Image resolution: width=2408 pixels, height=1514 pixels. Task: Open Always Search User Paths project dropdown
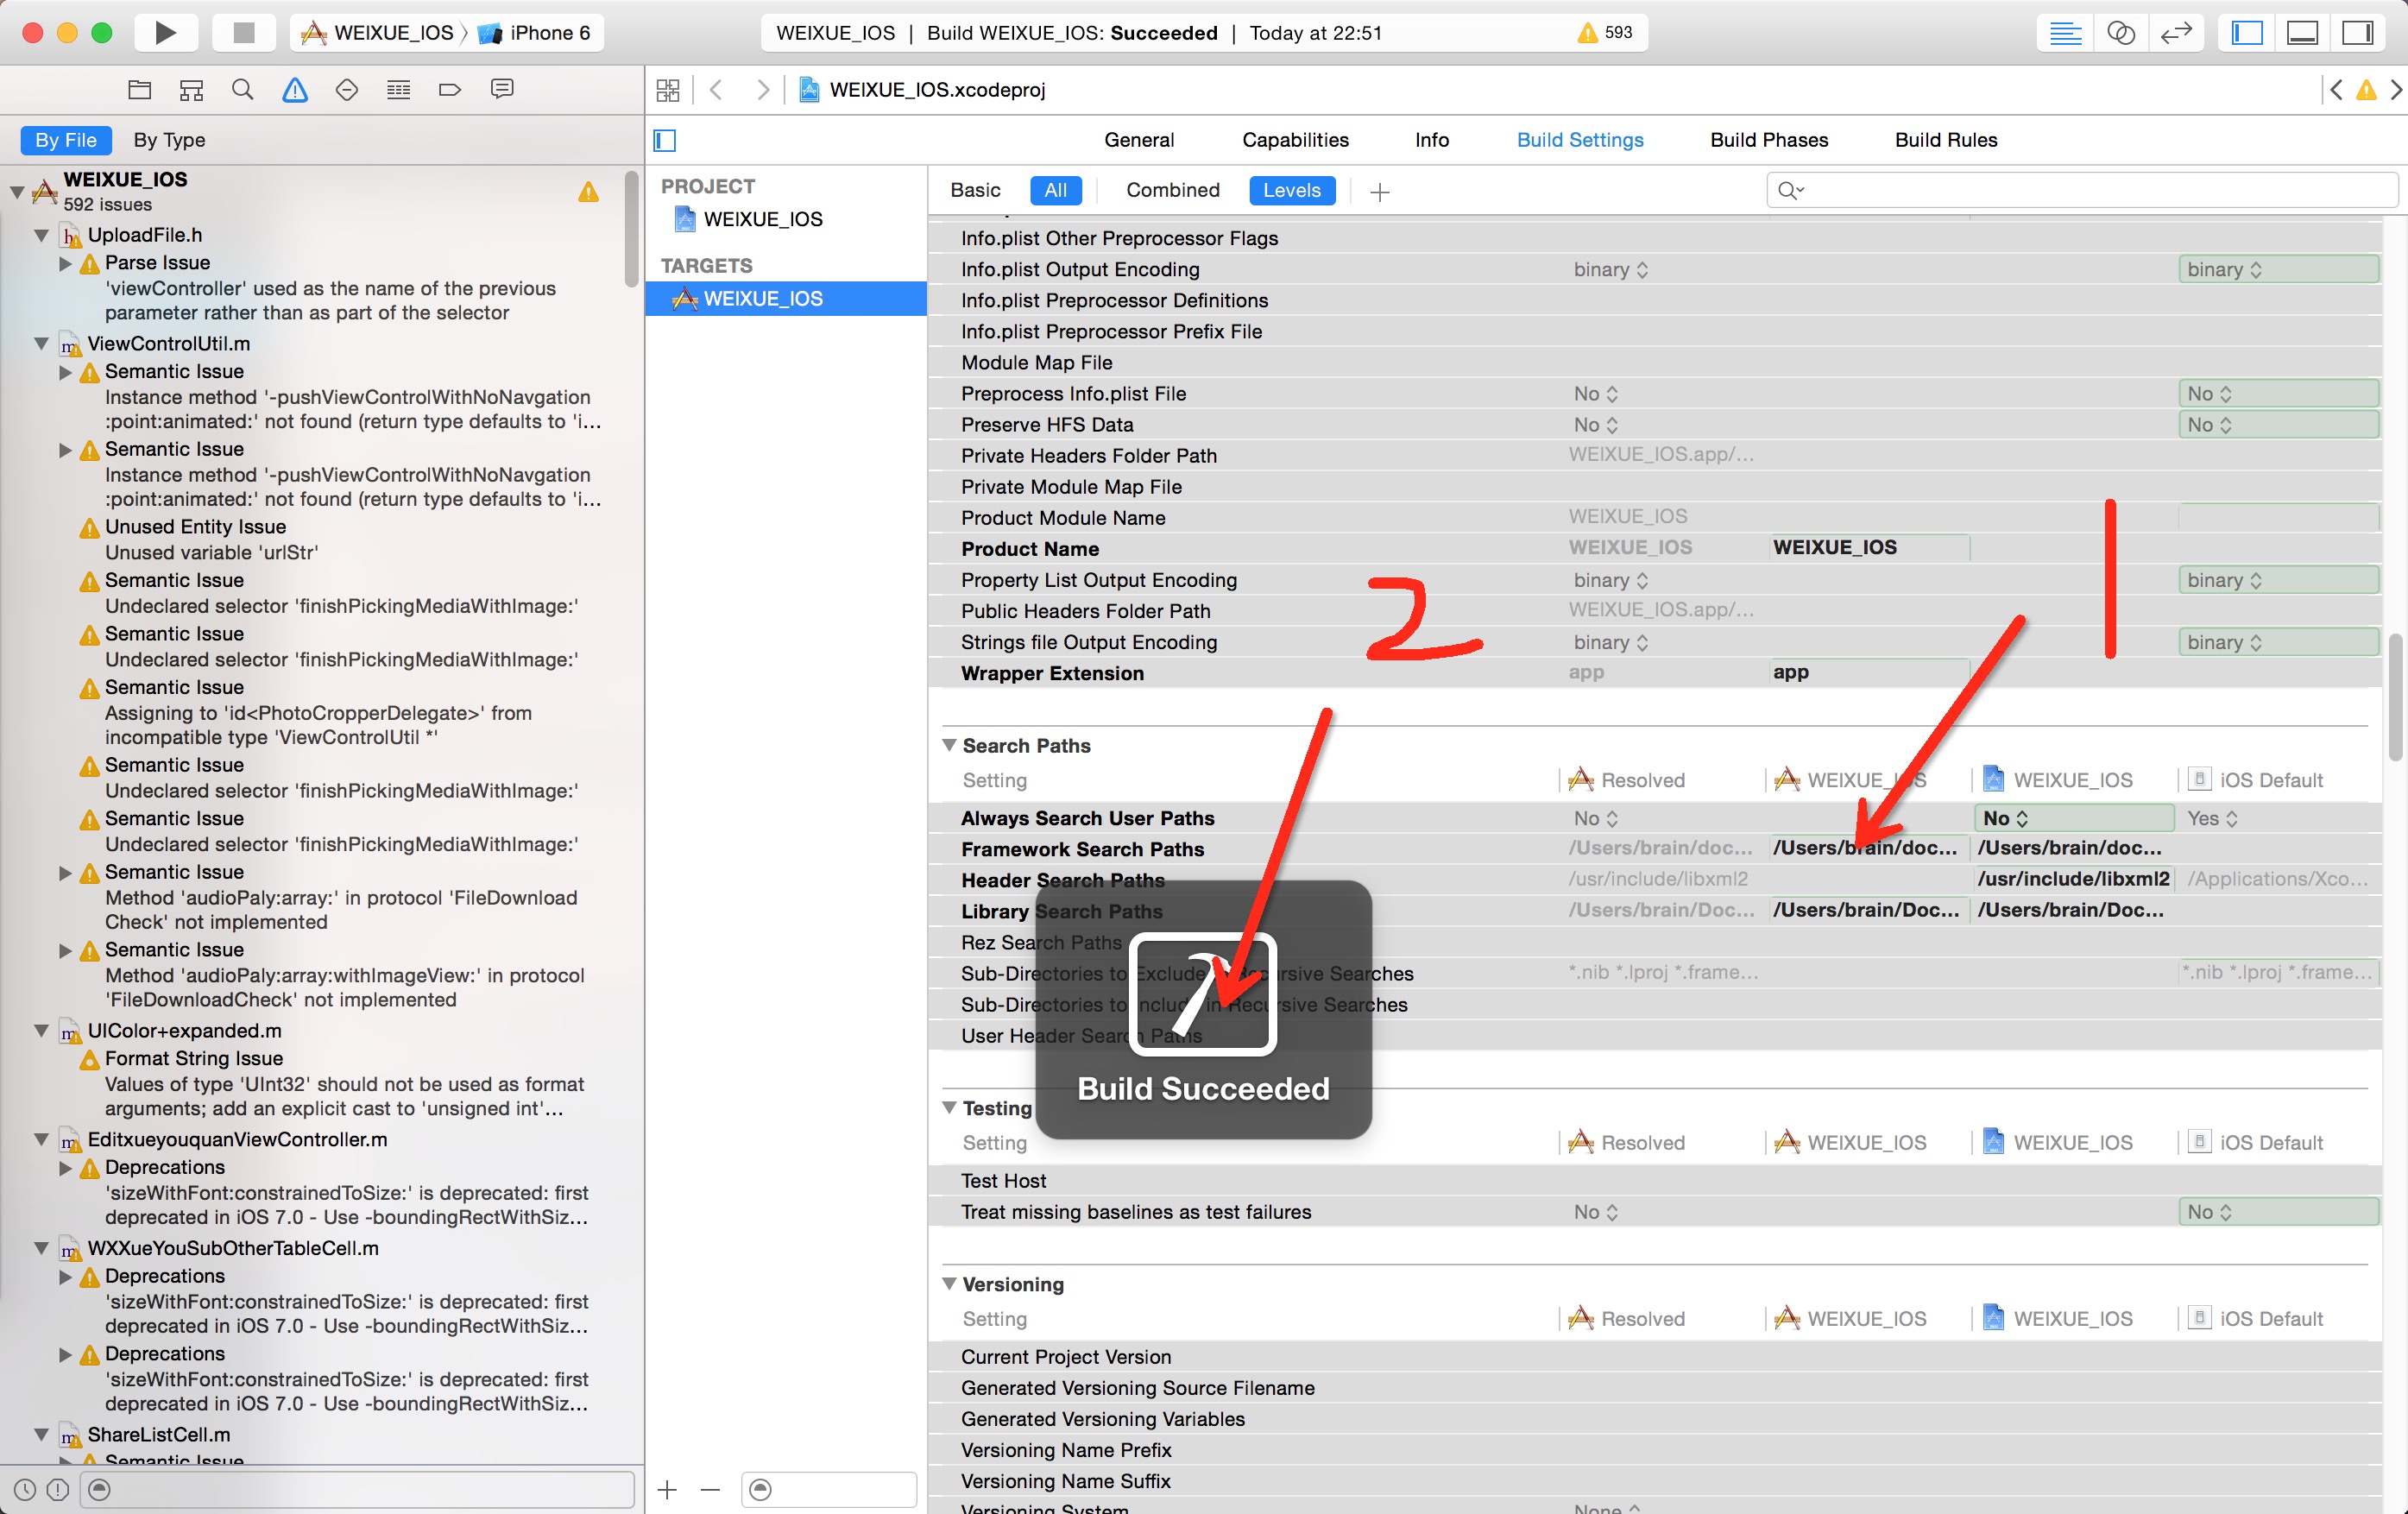coord(2073,818)
